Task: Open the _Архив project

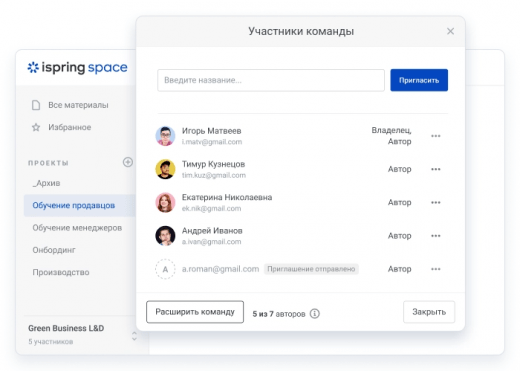Action: [x=46, y=183]
